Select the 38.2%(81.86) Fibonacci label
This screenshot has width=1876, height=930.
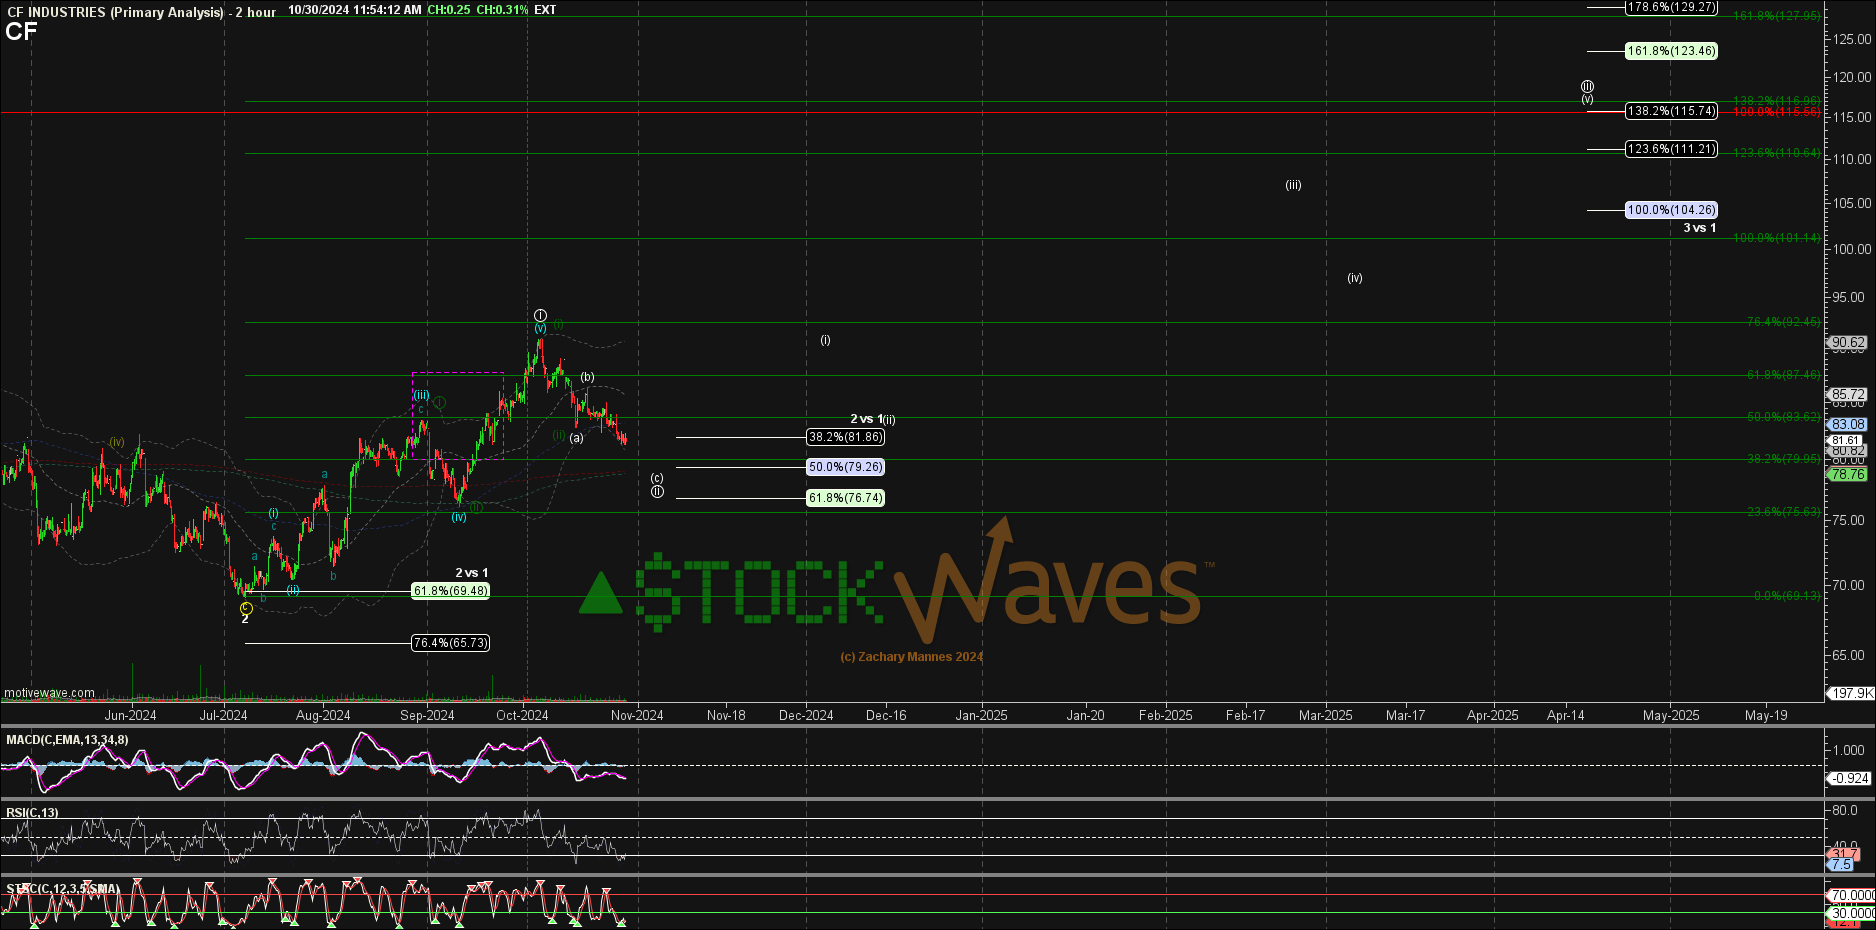[x=845, y=437]
